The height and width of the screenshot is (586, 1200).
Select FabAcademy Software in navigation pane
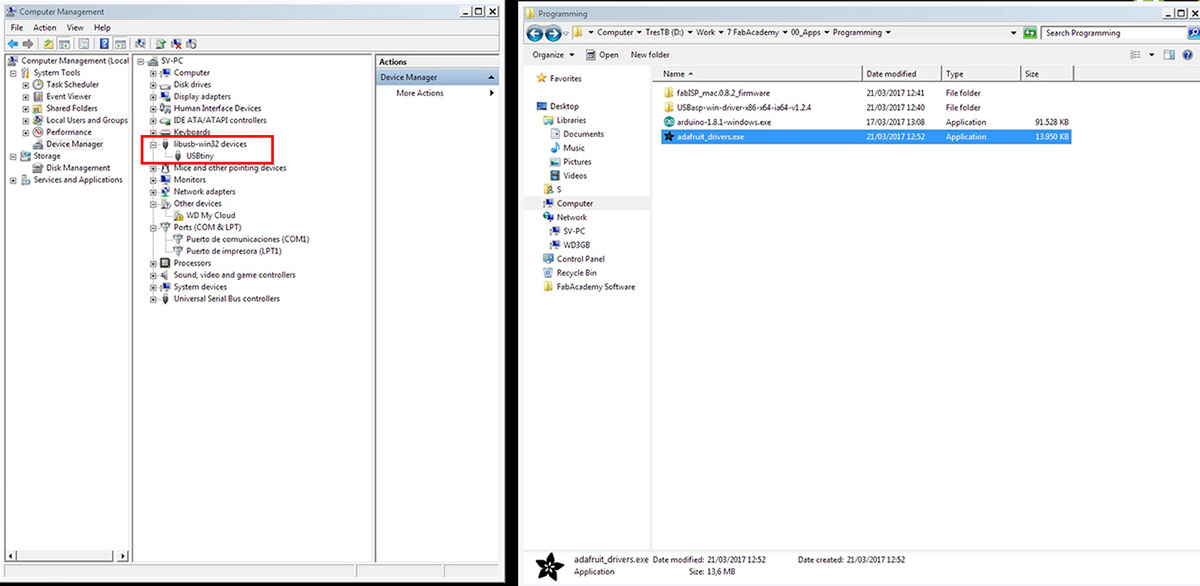click(x=596, y=287)
